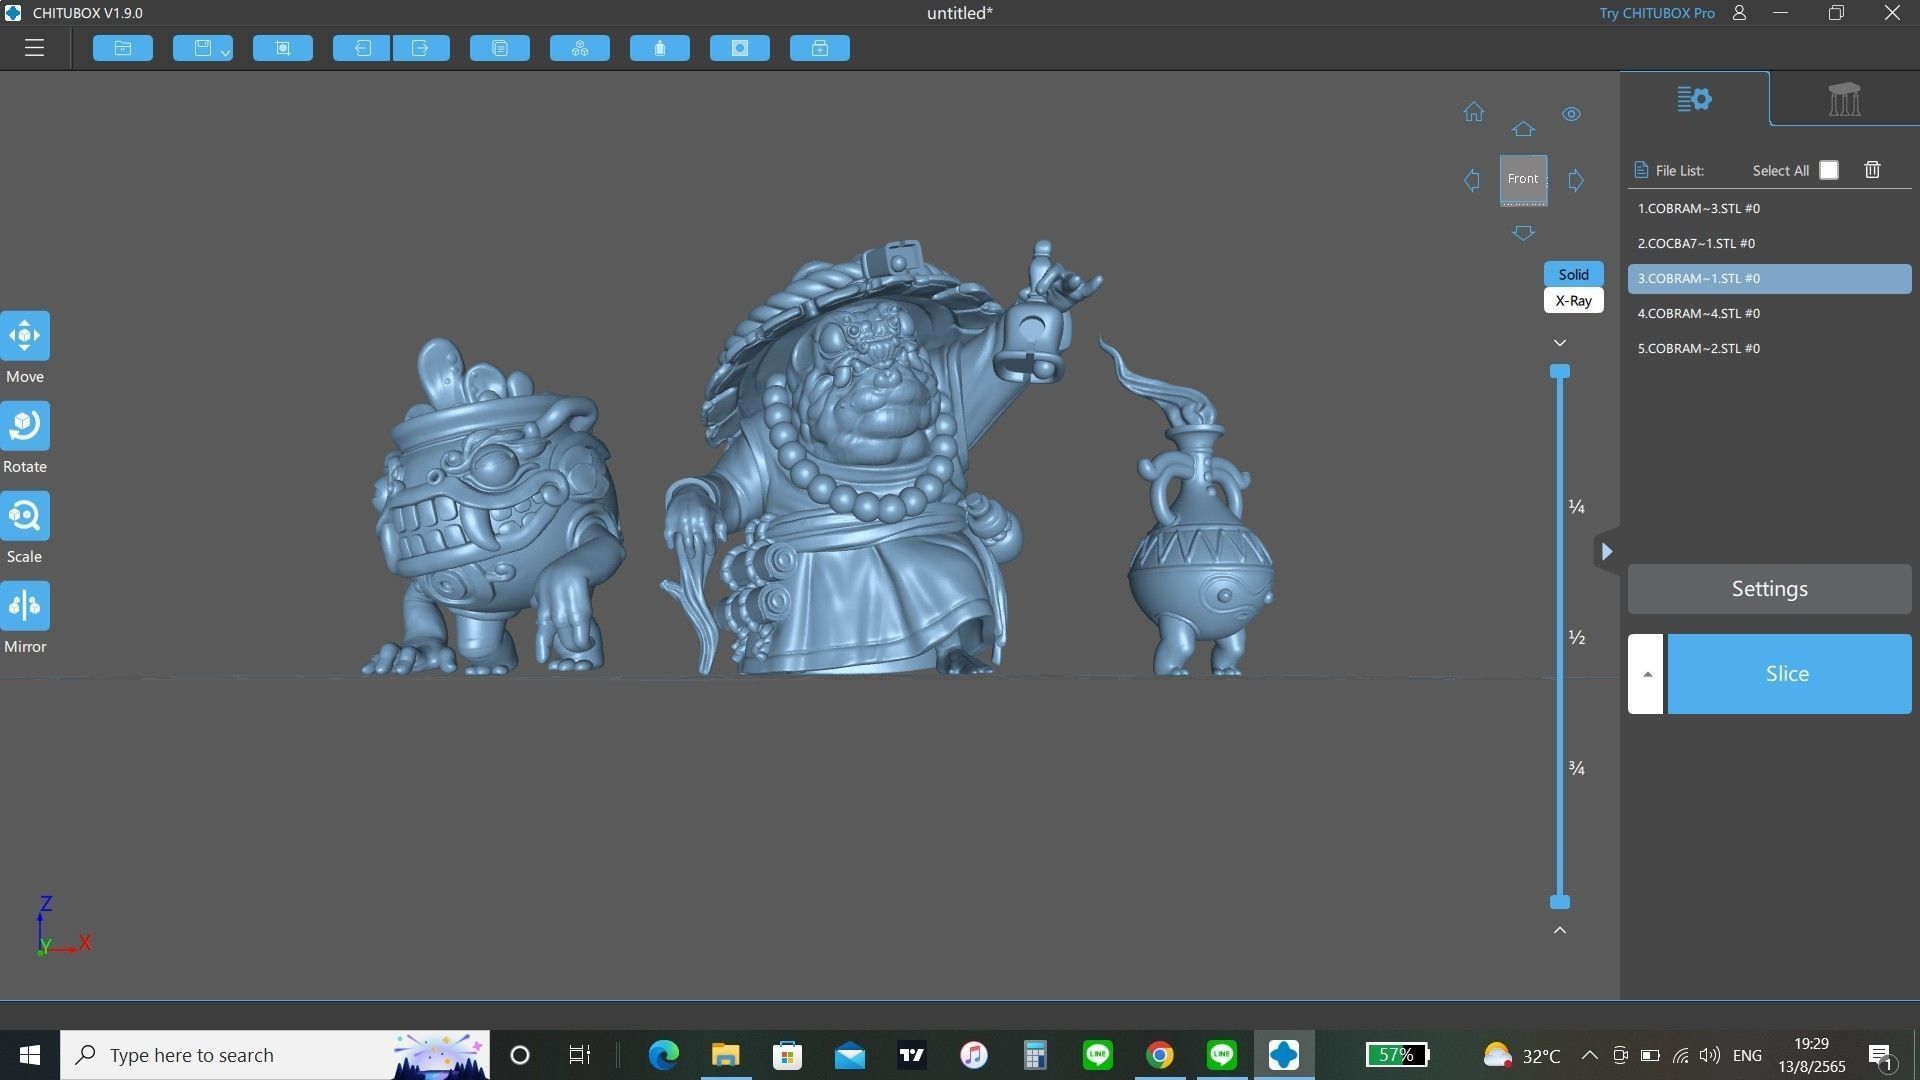1920x1080 pixels.
Task: Select file 1.COBRAM~3.STL #0
Action: 1769,208
